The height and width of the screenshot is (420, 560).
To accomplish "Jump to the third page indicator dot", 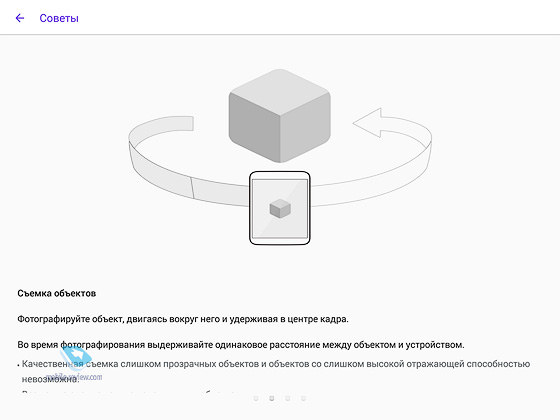I will (288, 398).
